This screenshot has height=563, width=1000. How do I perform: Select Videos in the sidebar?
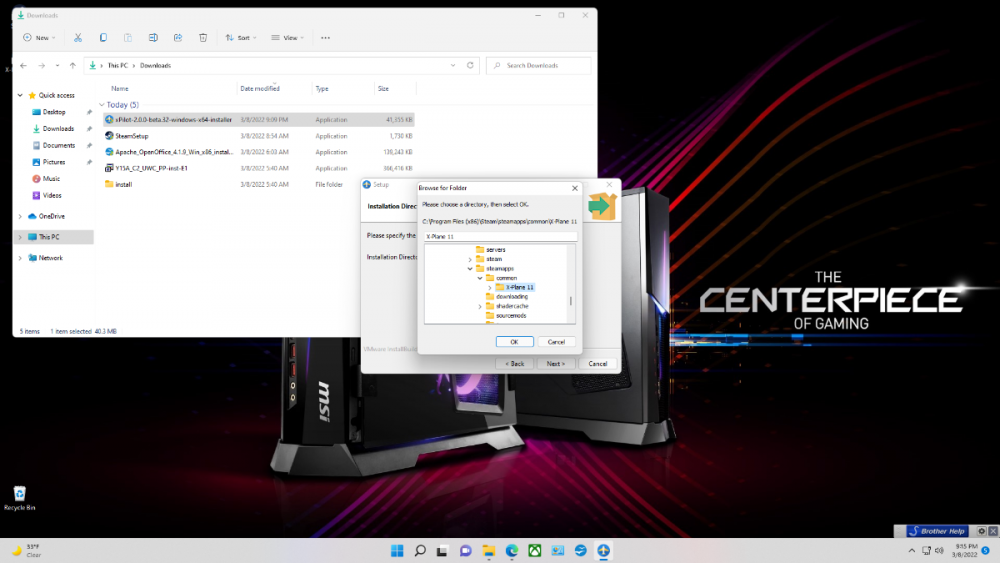click(x=52, y=195)
